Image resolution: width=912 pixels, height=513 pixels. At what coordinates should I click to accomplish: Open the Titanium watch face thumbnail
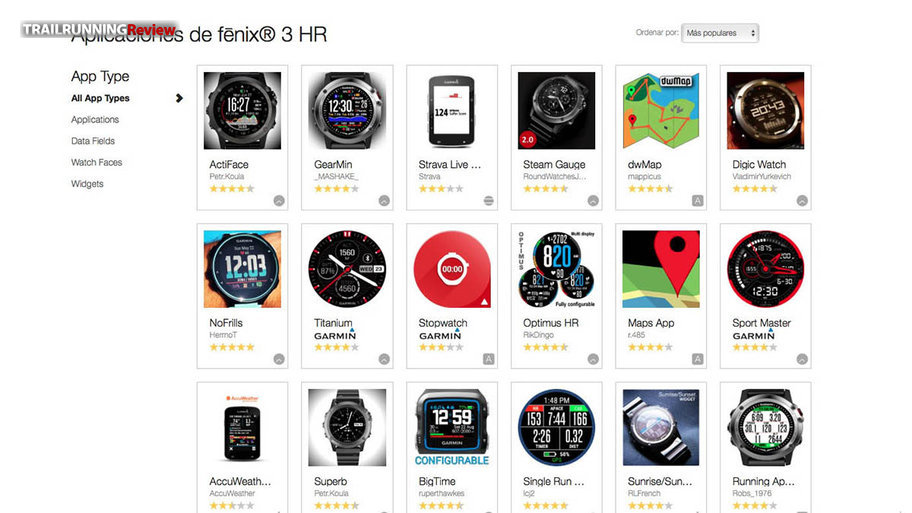(x=347, y=269)
